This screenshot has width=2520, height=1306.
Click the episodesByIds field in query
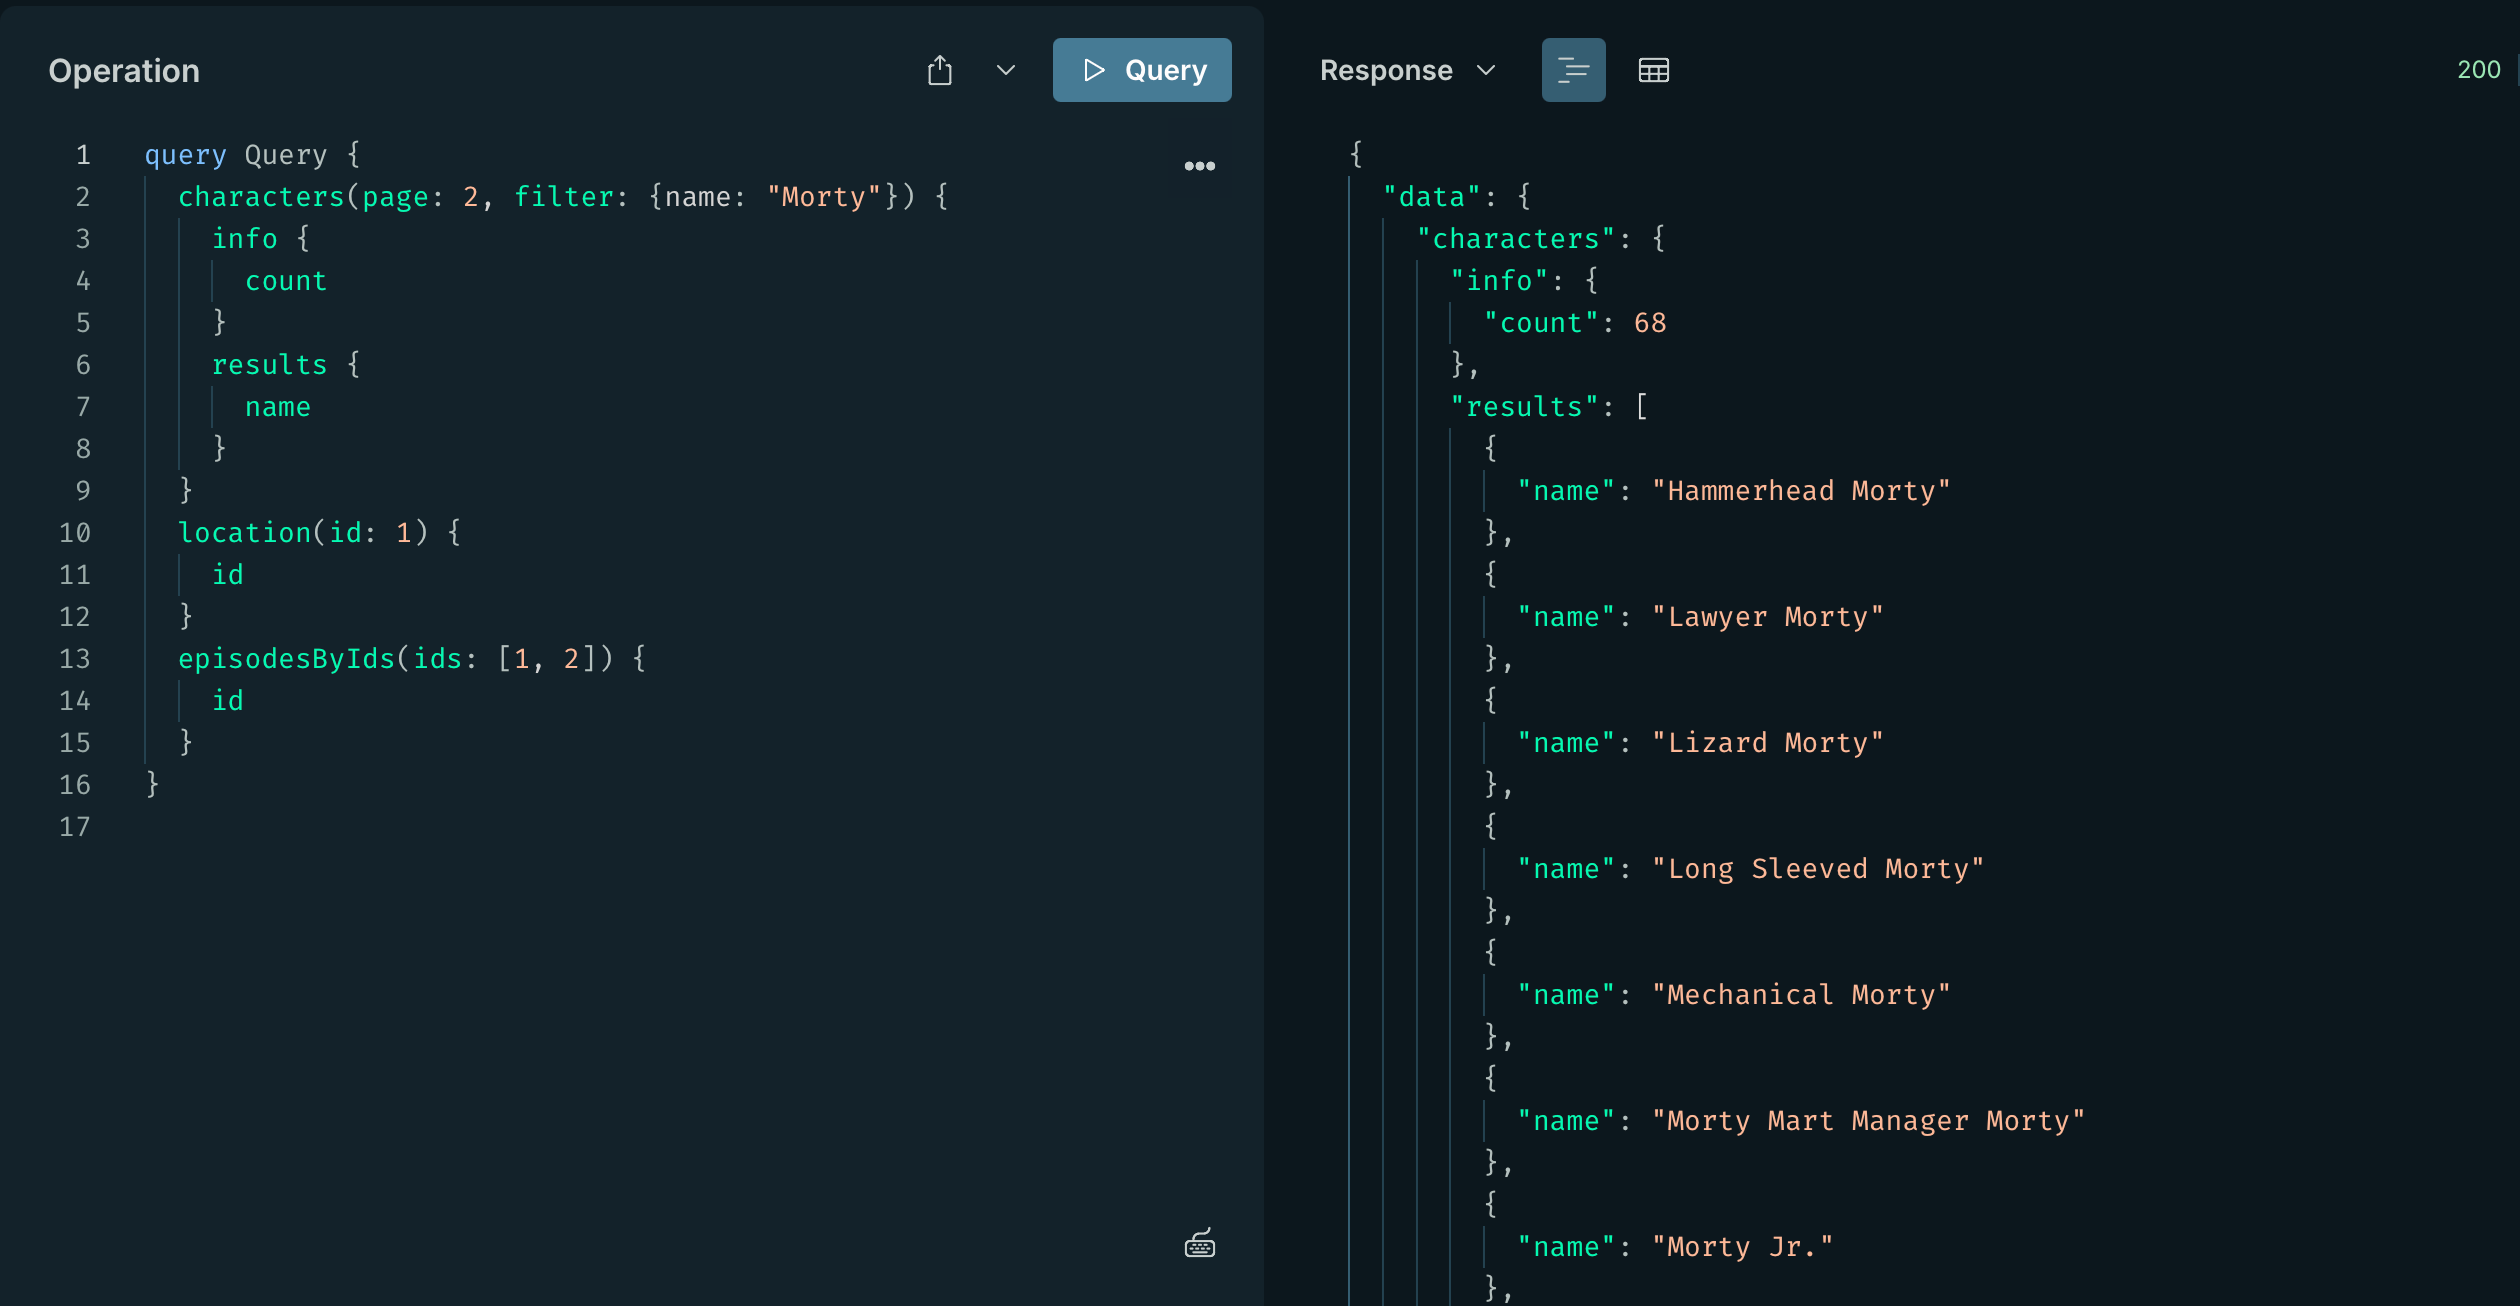[286, 659]
